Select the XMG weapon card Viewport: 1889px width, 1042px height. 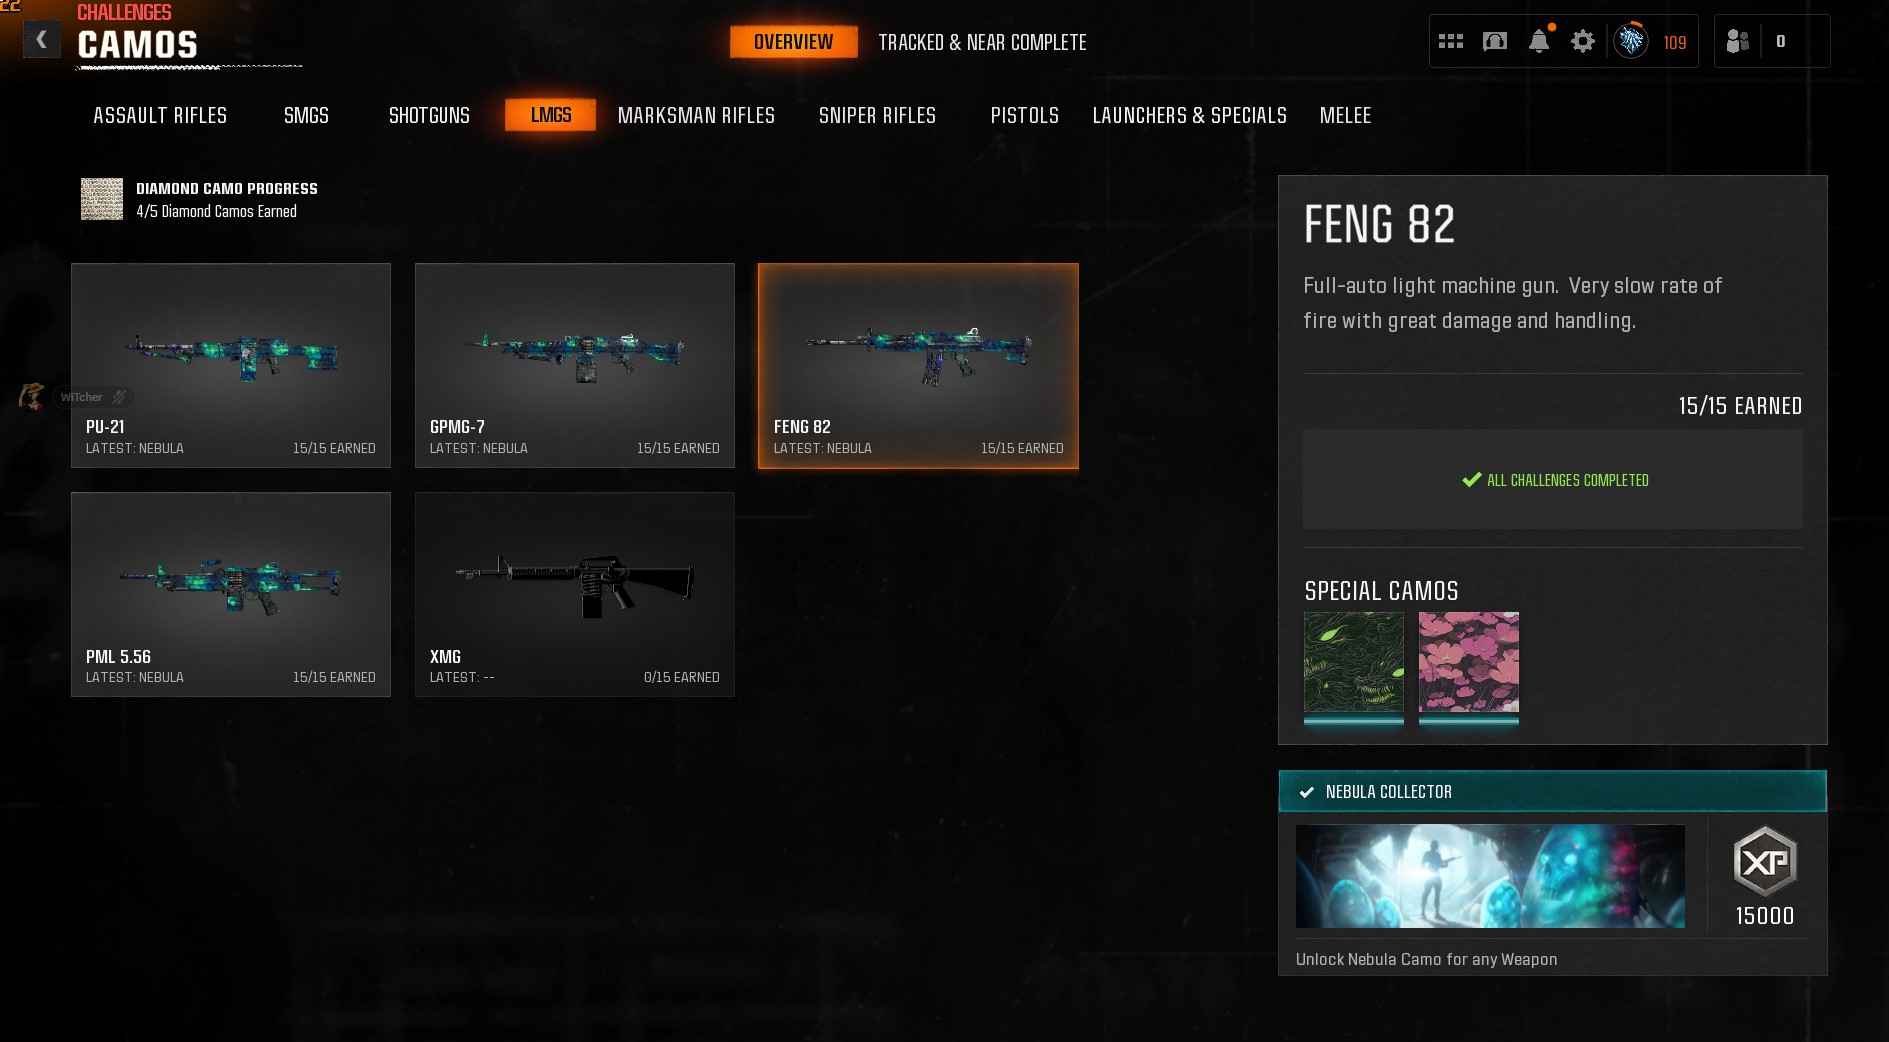575,594
